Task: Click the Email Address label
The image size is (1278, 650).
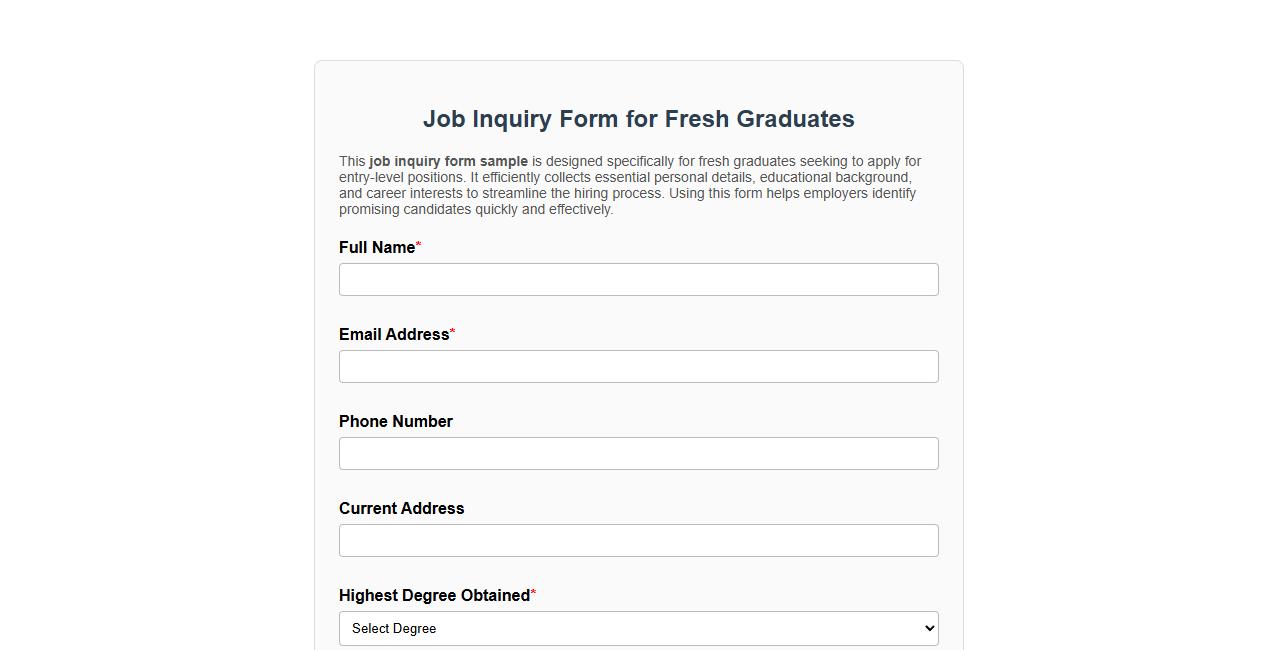Action: (392, 334)
